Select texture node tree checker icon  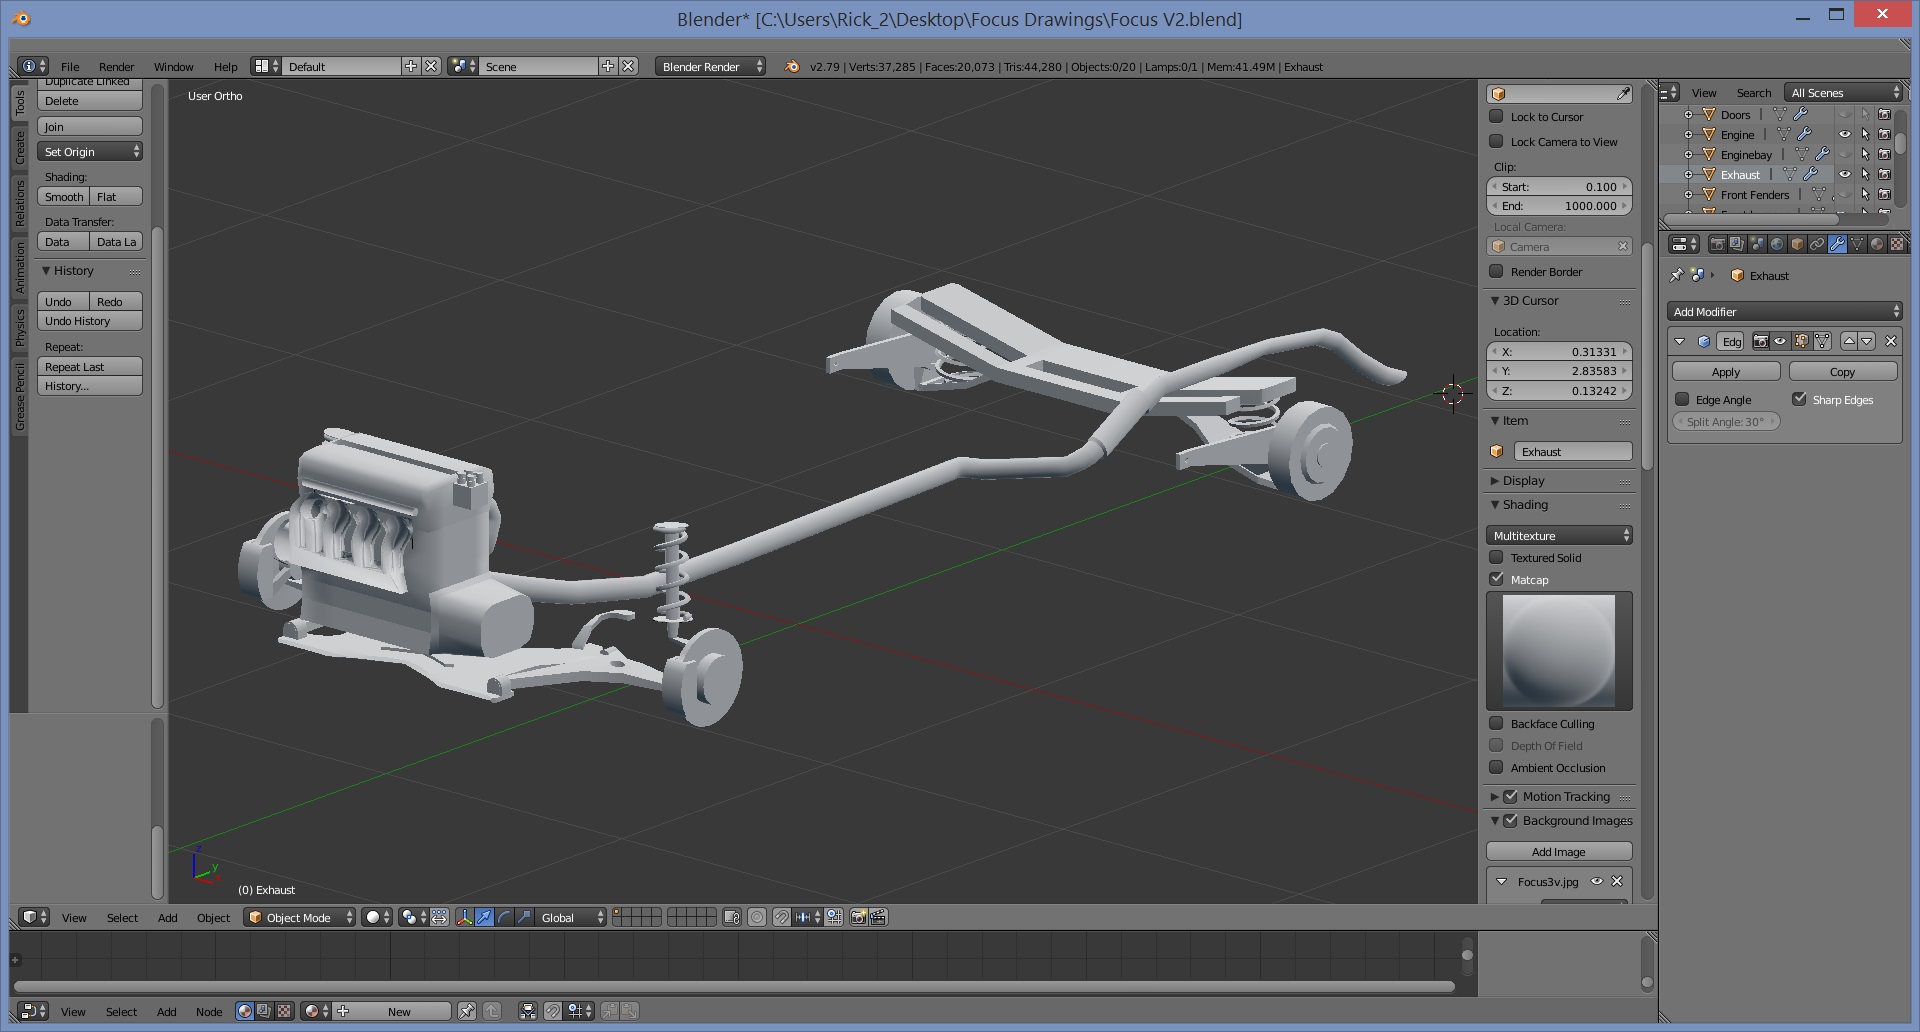(x=284, y=1011)
